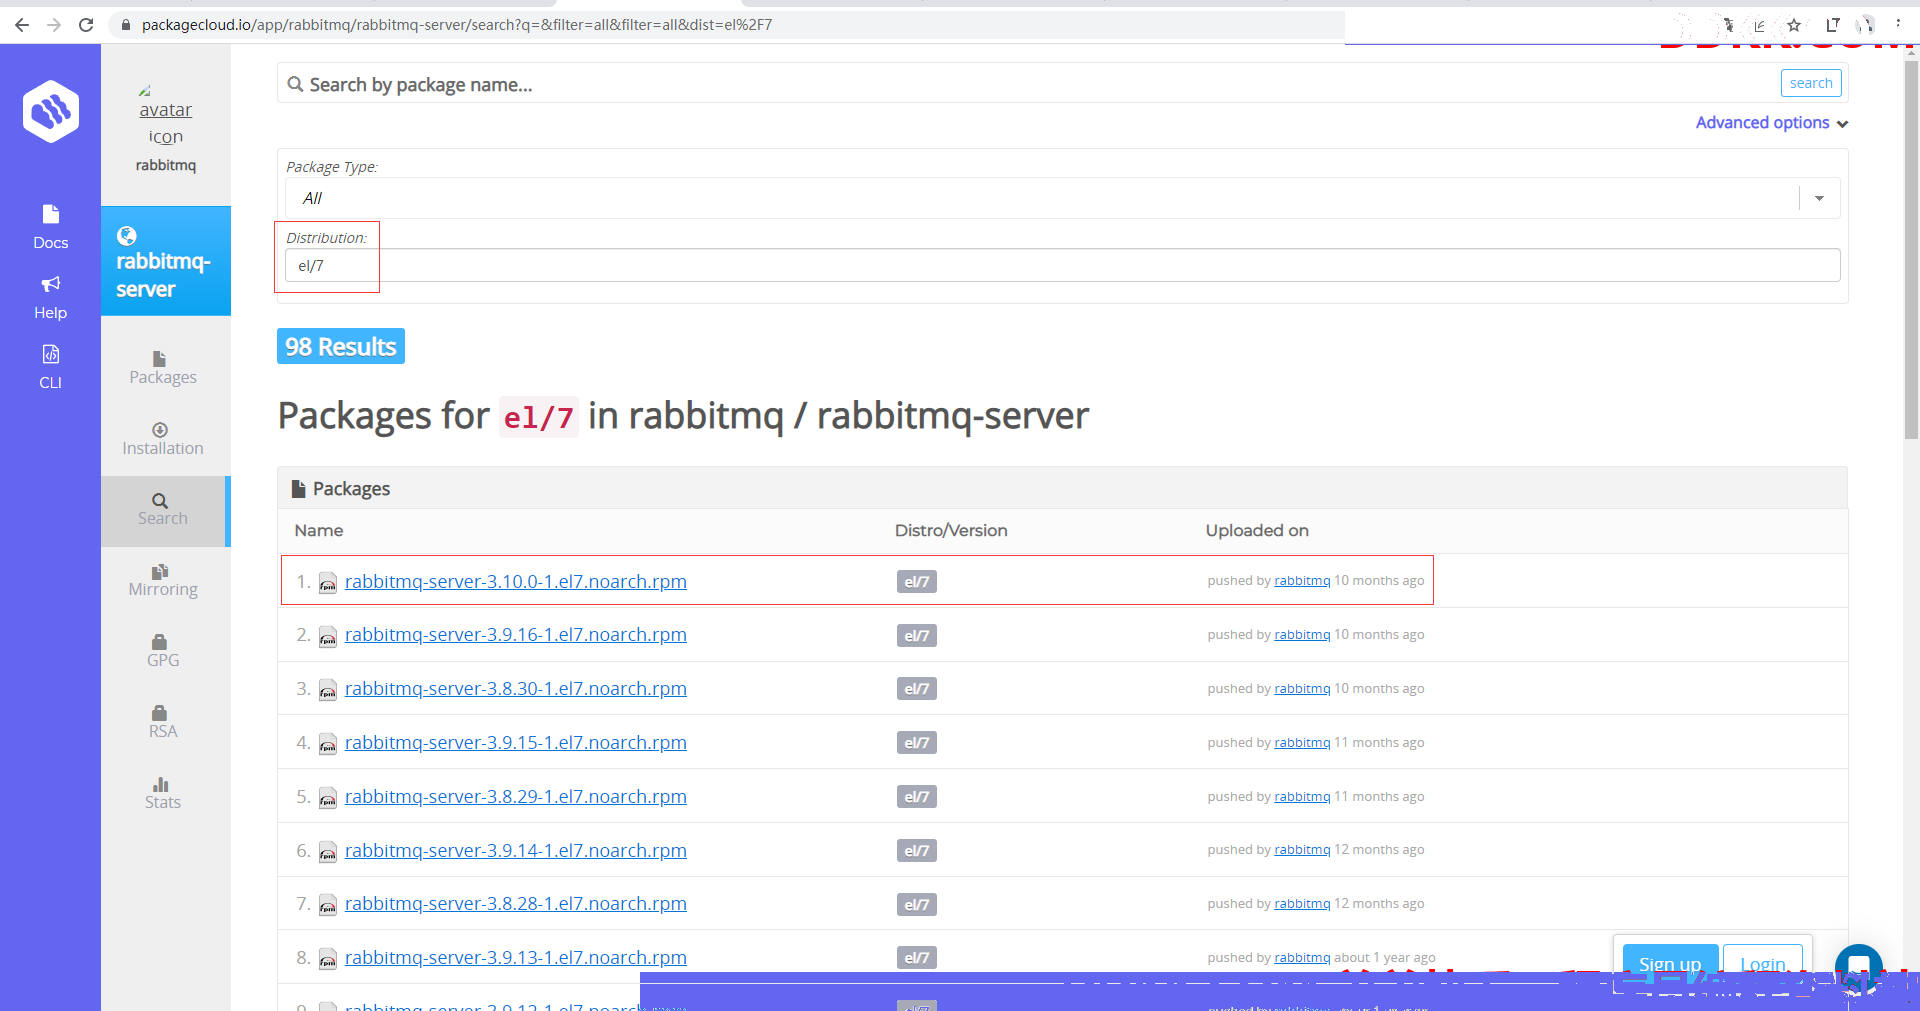
Task: Click rabbitmq uploader link on 3.9.13 row
Action: (x=1302, y=958)
